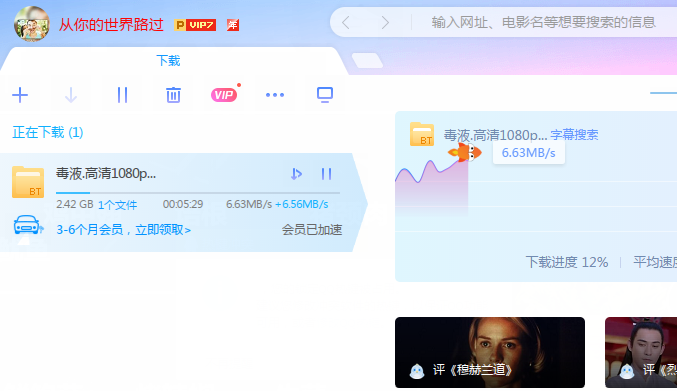Open the 评《穆赫兰道》 video thumbnail

(490, 353)
